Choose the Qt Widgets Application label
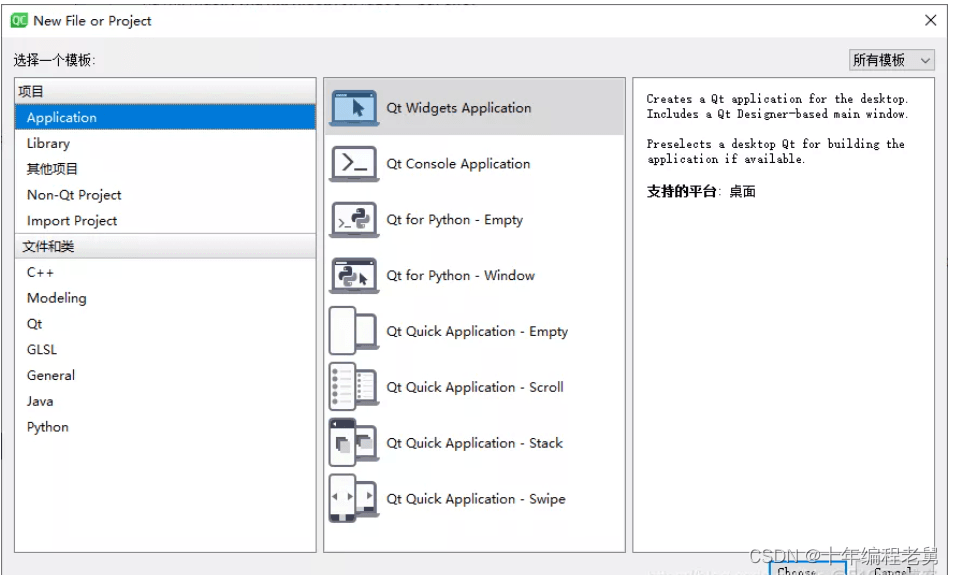953x575 pixels. [459, 108]
